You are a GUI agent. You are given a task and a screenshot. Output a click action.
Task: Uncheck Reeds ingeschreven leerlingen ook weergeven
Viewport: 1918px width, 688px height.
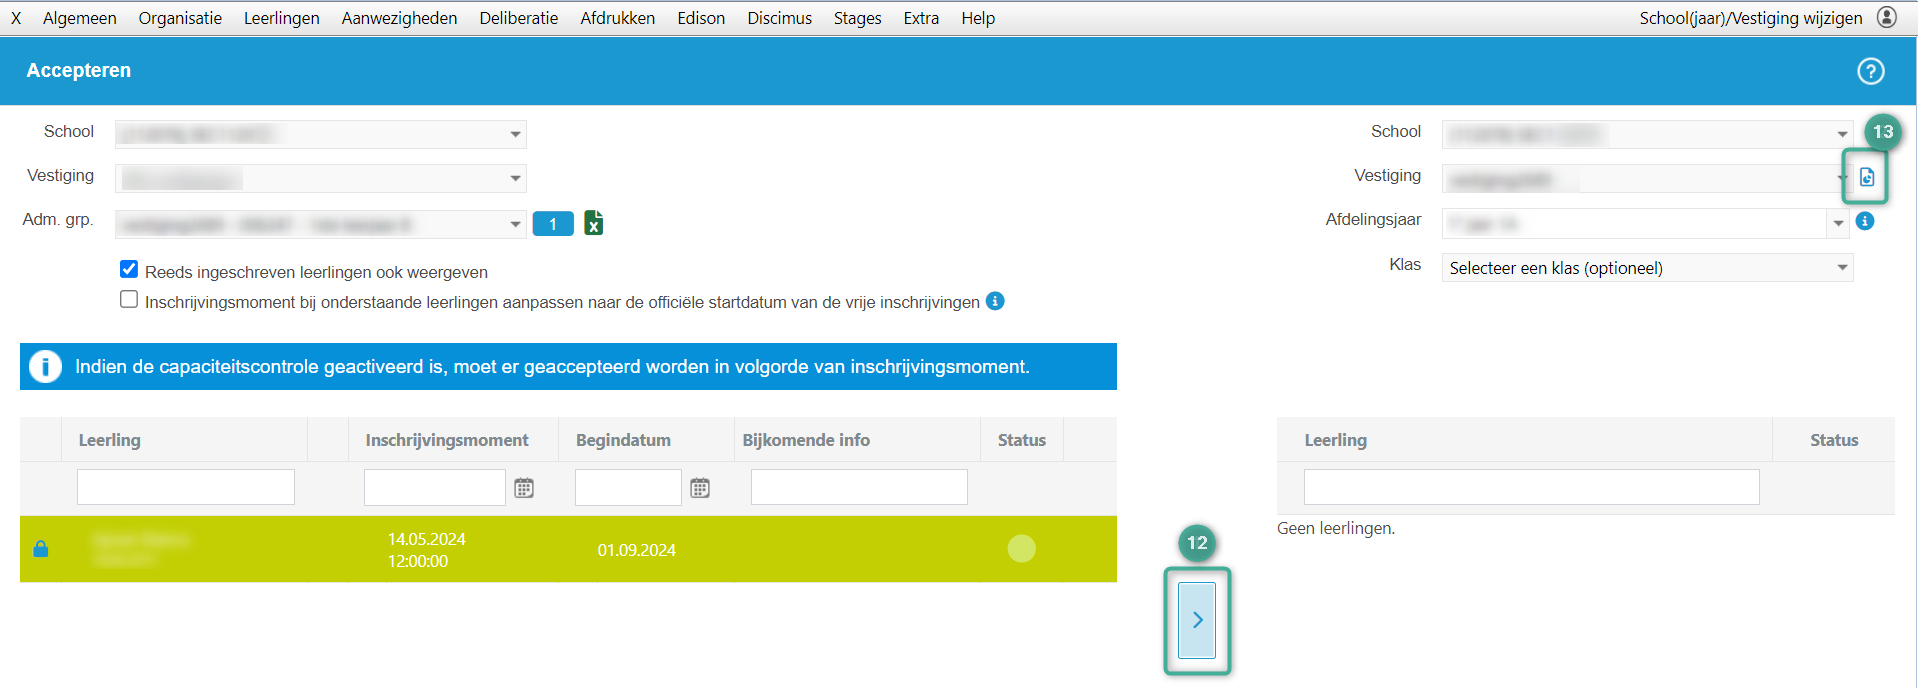tap(129, 269)
